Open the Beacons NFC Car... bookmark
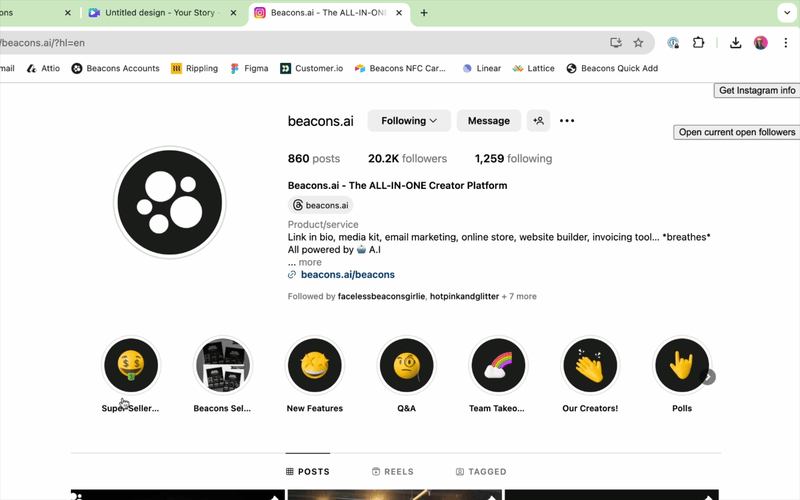Viewport: 800px width, 500px height. click(x=401, y=68)
